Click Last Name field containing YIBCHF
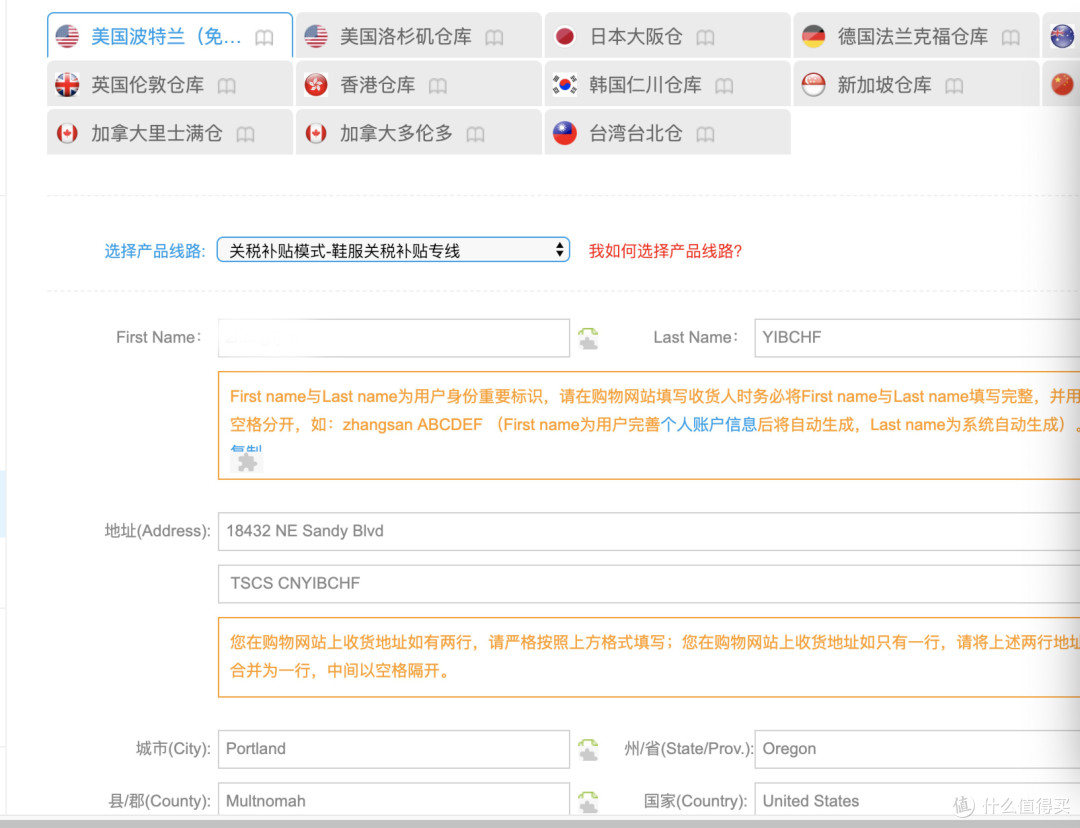The width and height of the screenshot is (1080, 828). [917, 338]
